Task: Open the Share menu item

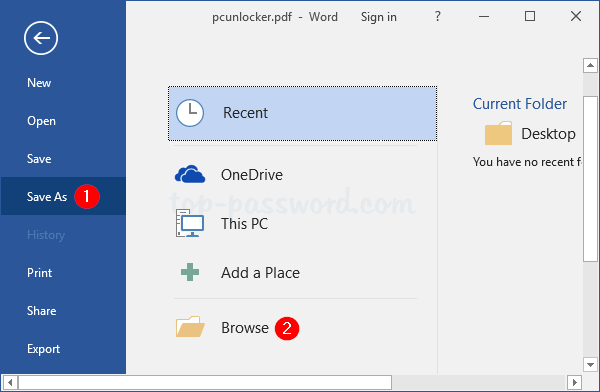Action: coord(41,311)
